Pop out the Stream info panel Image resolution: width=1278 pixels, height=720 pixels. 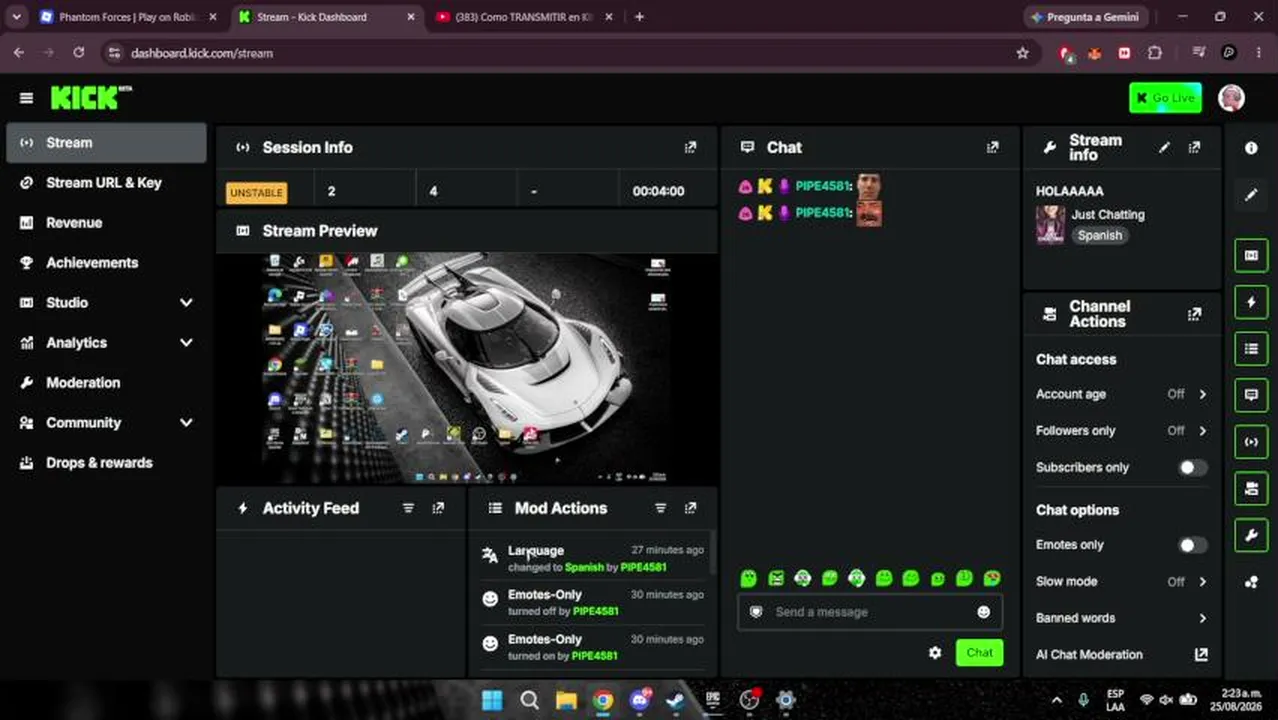coord(1194,147)
